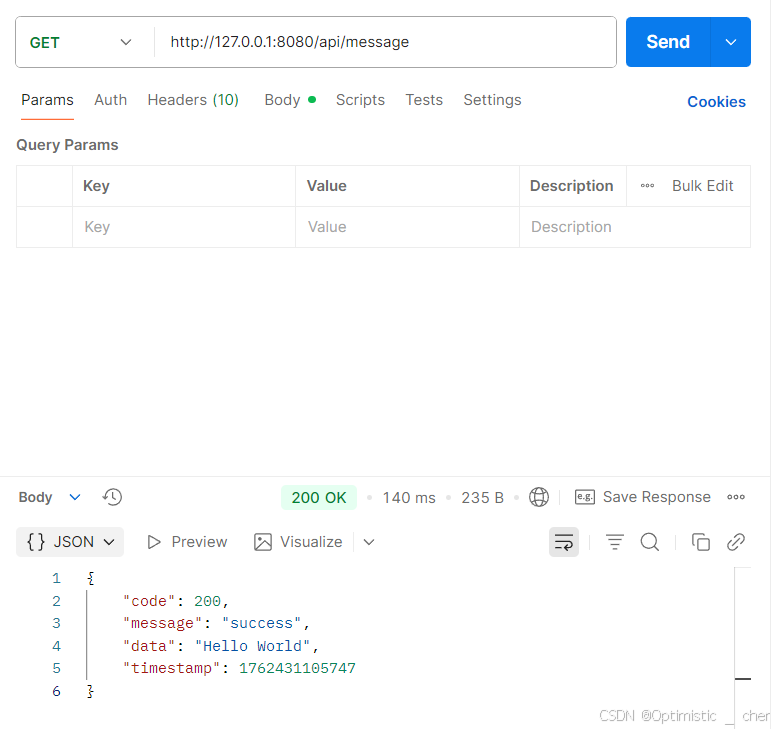The height and width of the screenshot is (729, 774).
Task: Click the JSON braces icon
Action: [36, 542]
